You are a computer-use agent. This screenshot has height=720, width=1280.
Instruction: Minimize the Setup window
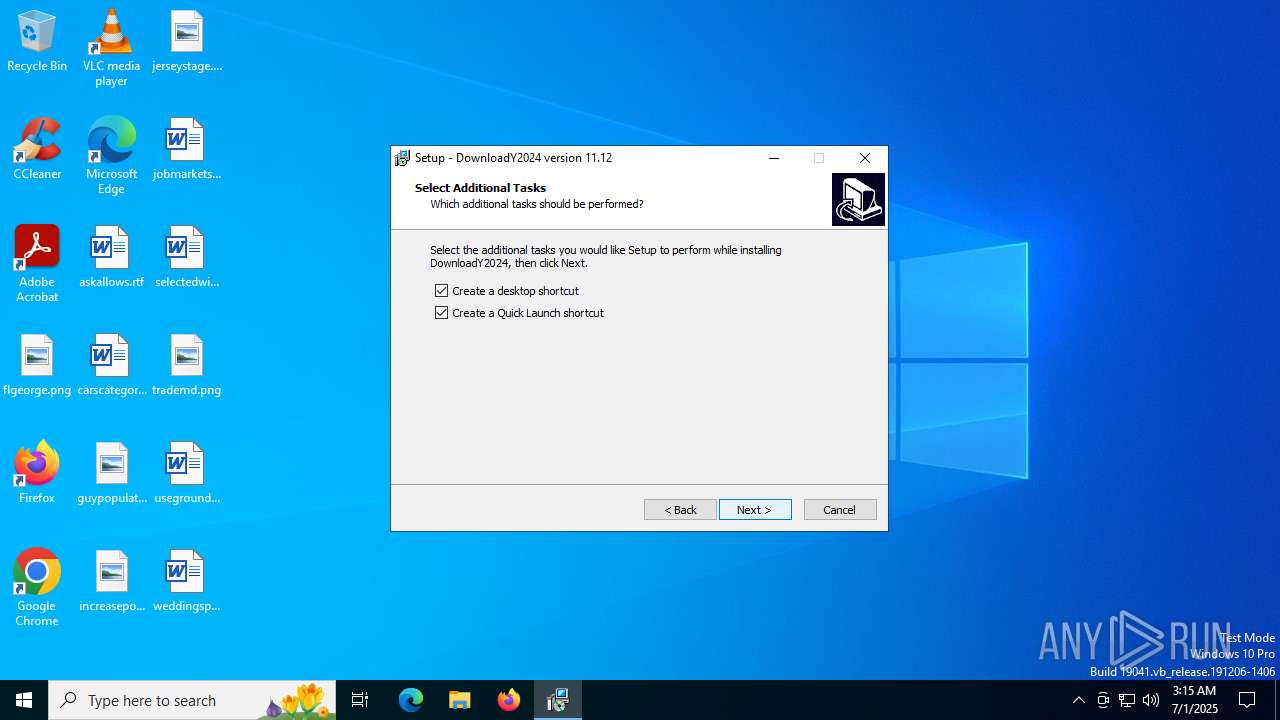tap(774, 158)
